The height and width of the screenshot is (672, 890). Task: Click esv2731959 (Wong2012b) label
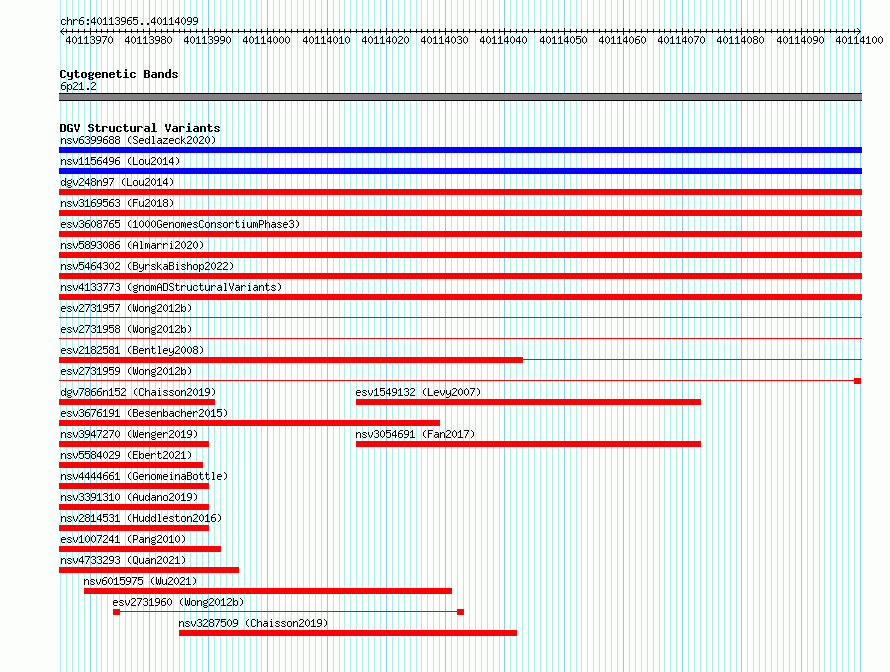[x=126, y=371]
